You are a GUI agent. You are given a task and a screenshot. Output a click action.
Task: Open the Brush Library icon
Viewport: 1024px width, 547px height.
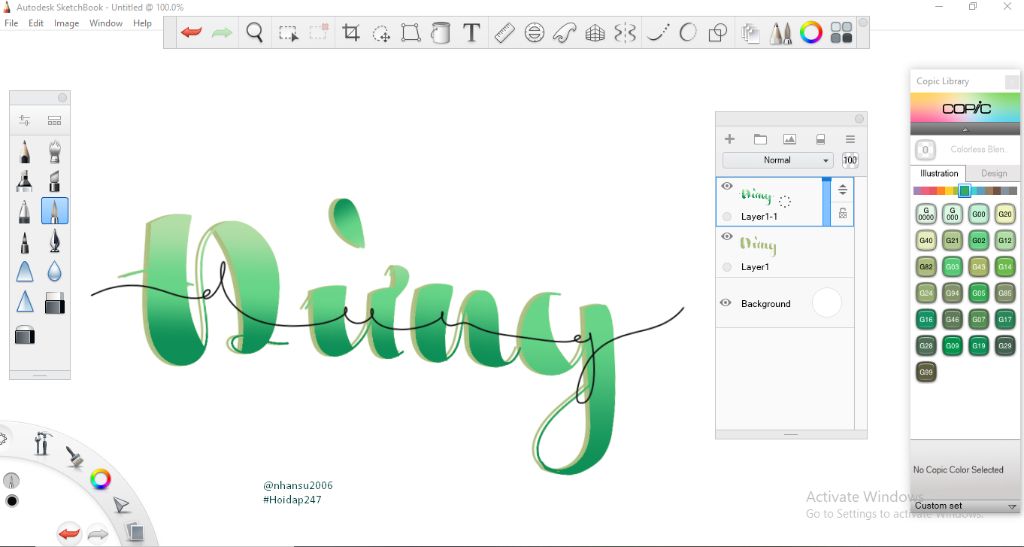point(54,120)
